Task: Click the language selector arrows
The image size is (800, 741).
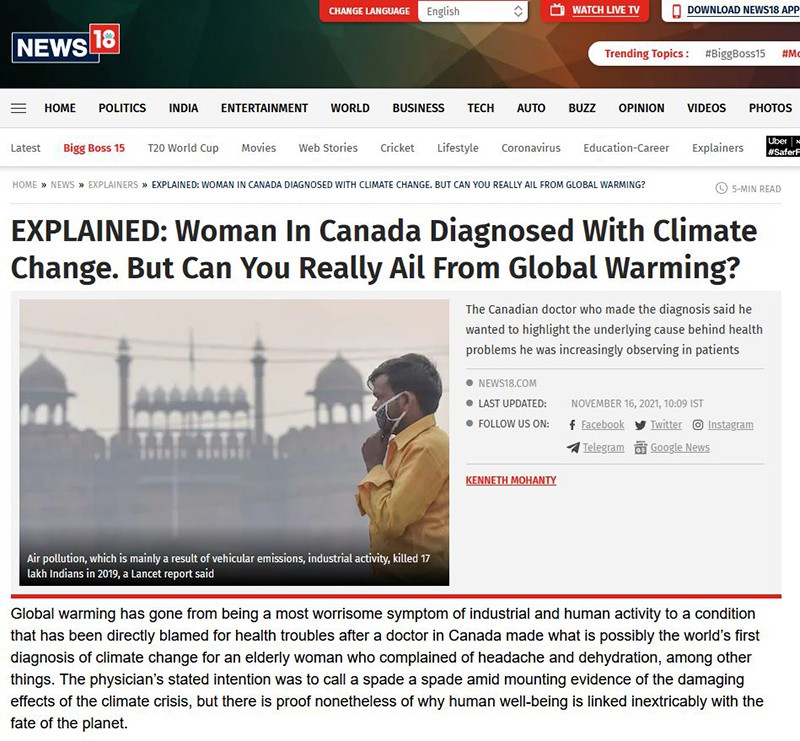Action: pyautogui.click(x=518, y=11)
